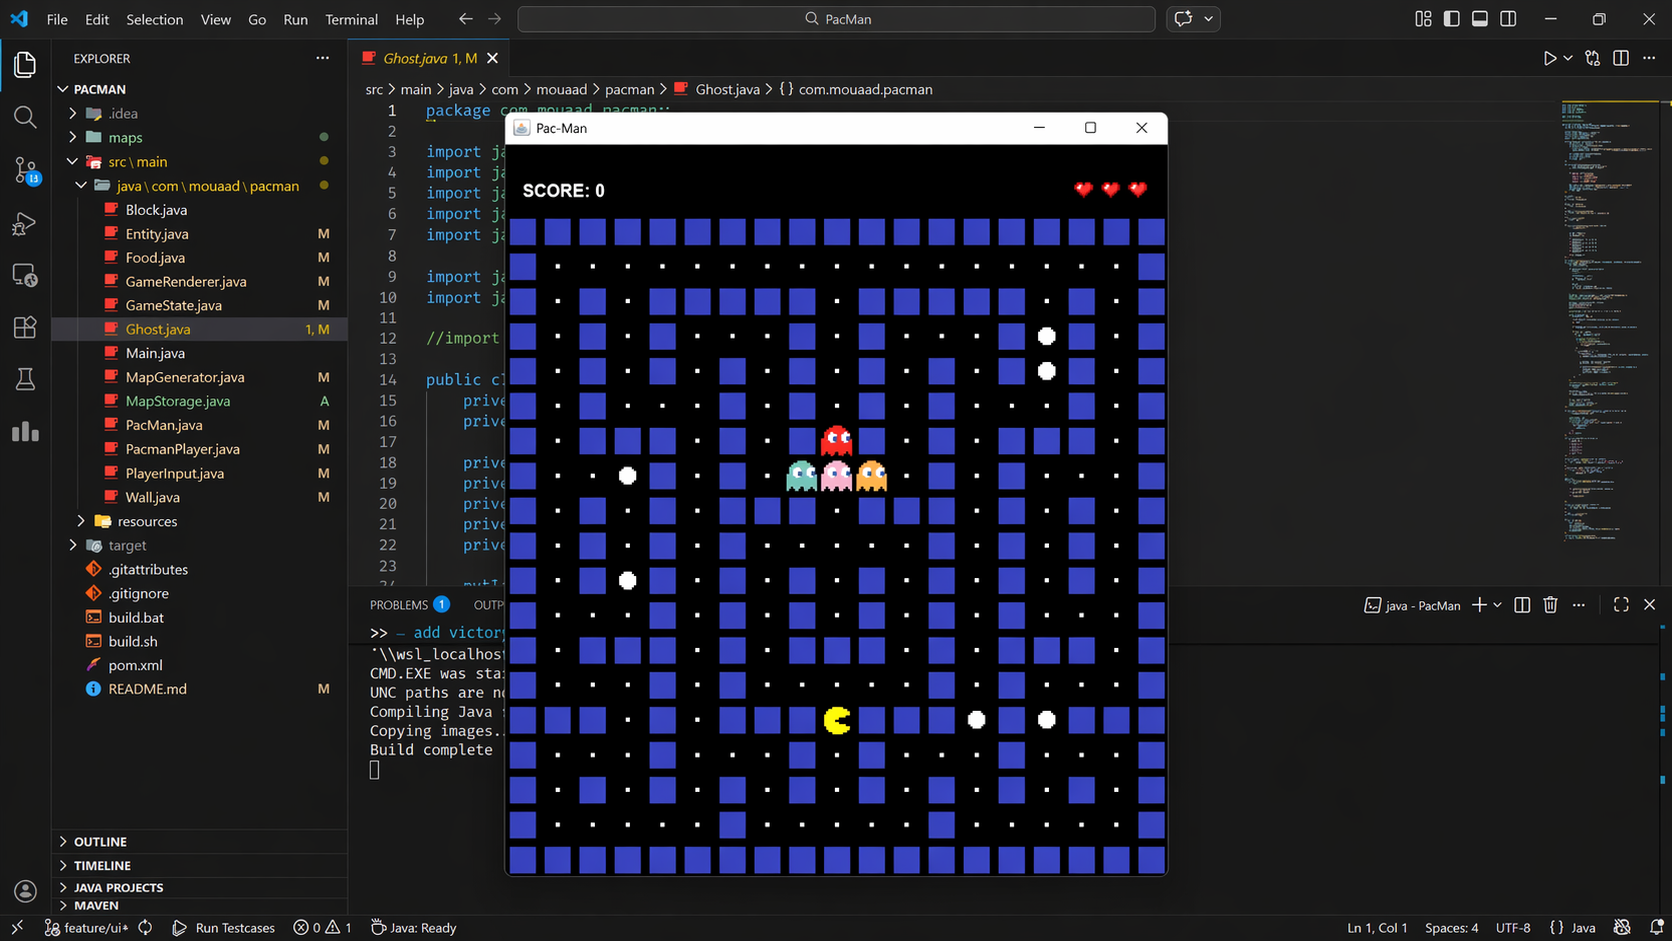Close the bottom panel with X

[1649, 605]
